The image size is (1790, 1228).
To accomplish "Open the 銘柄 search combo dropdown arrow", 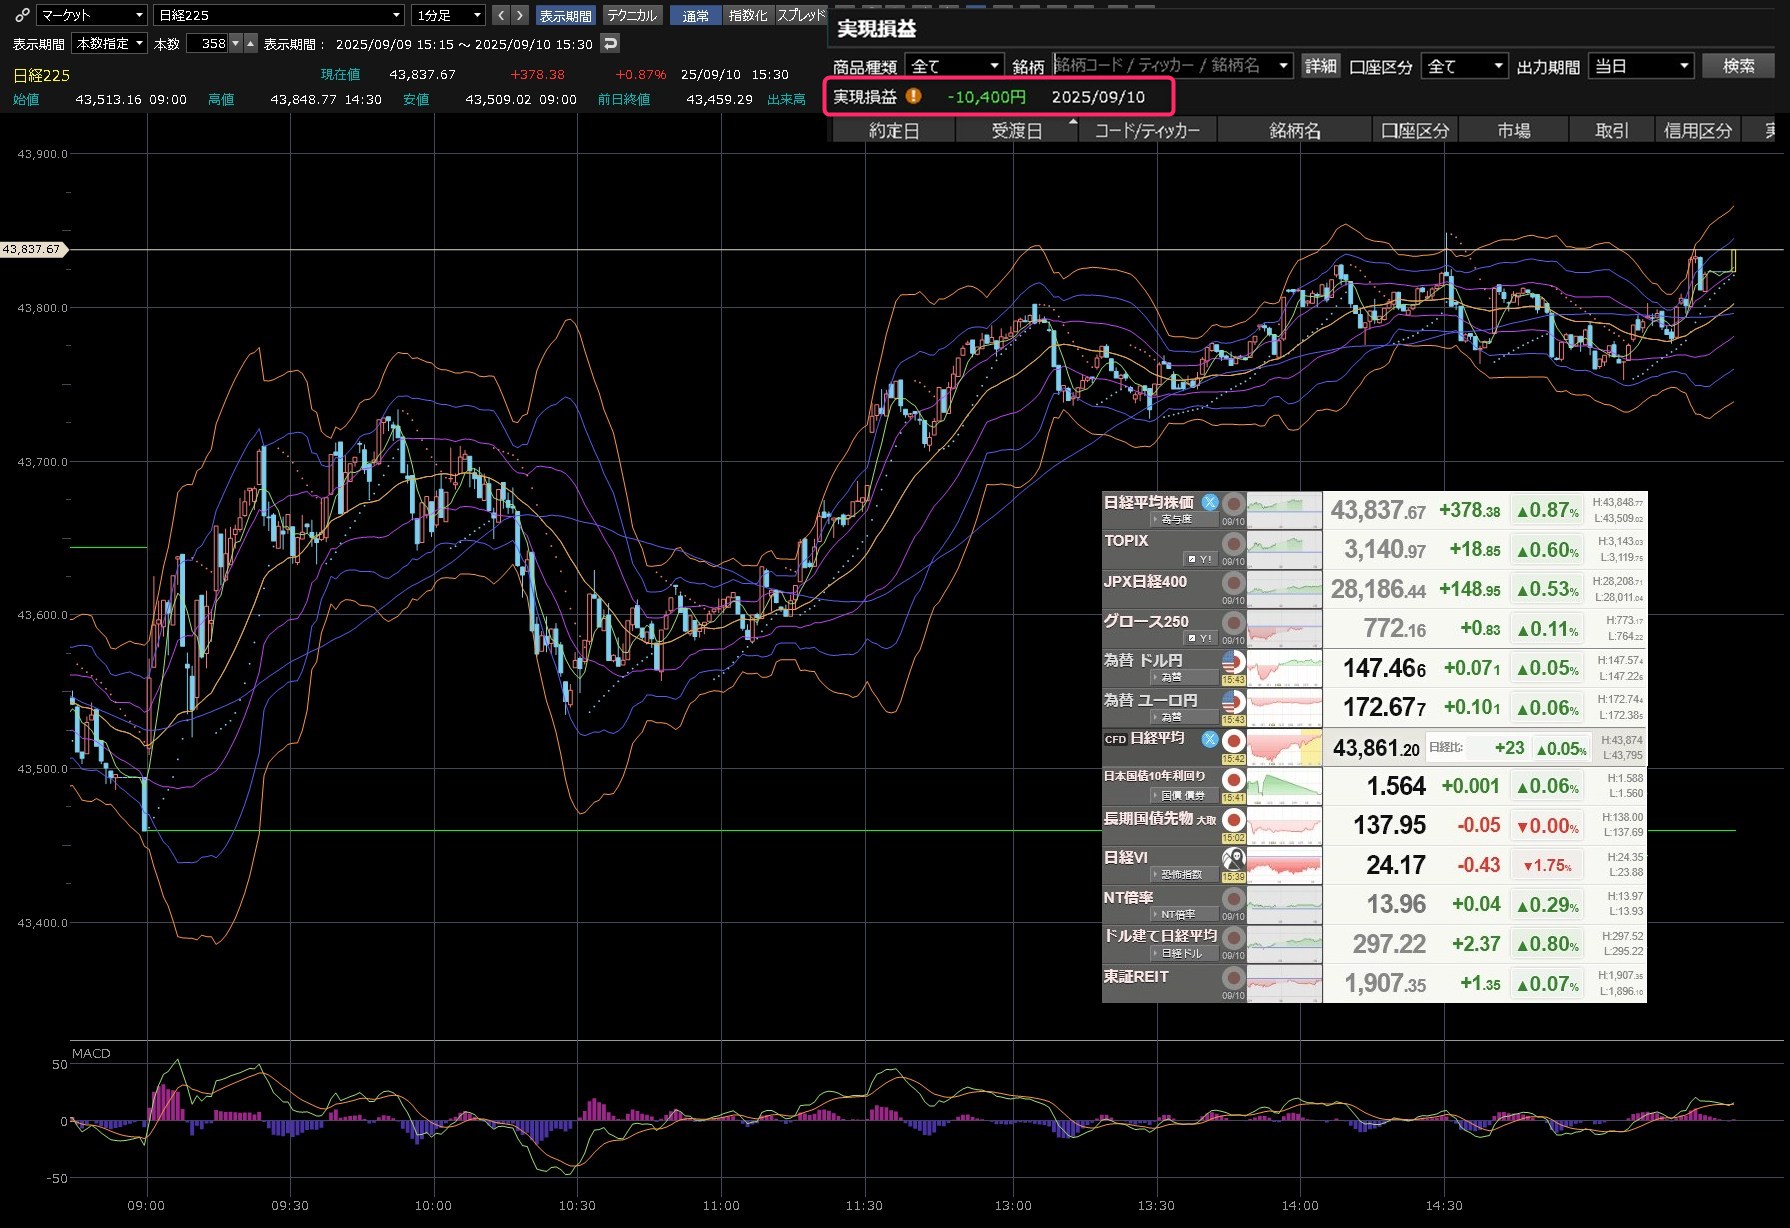I will tap(1283, 66).
